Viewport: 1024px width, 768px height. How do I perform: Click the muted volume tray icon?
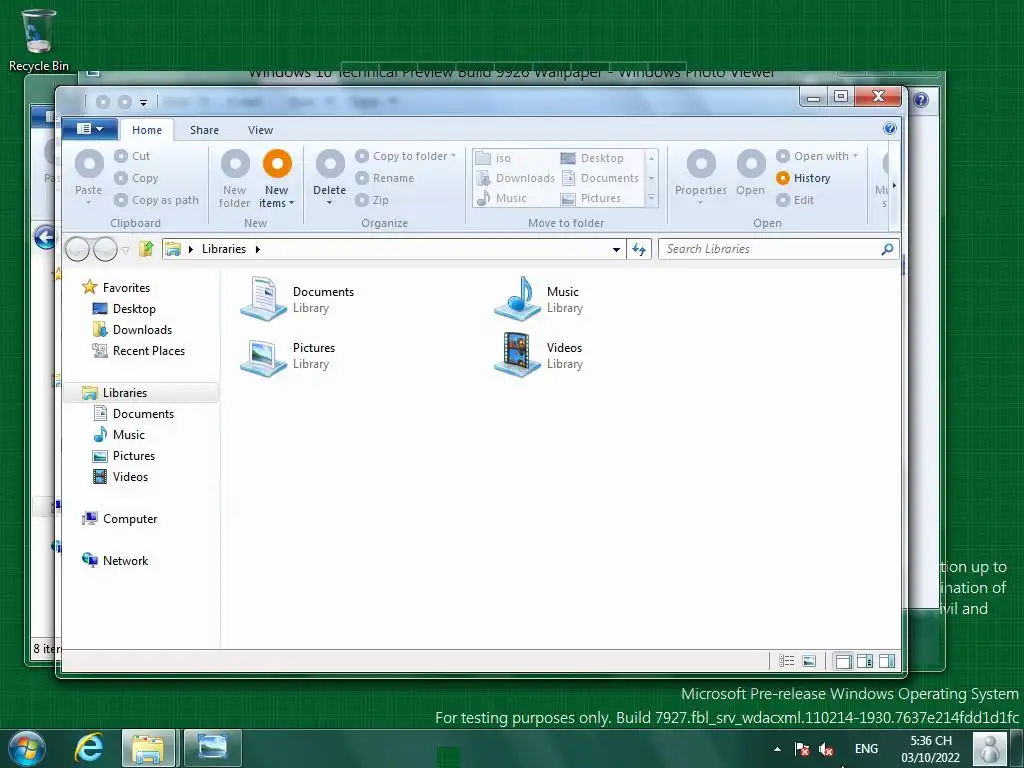click(825, 749)
